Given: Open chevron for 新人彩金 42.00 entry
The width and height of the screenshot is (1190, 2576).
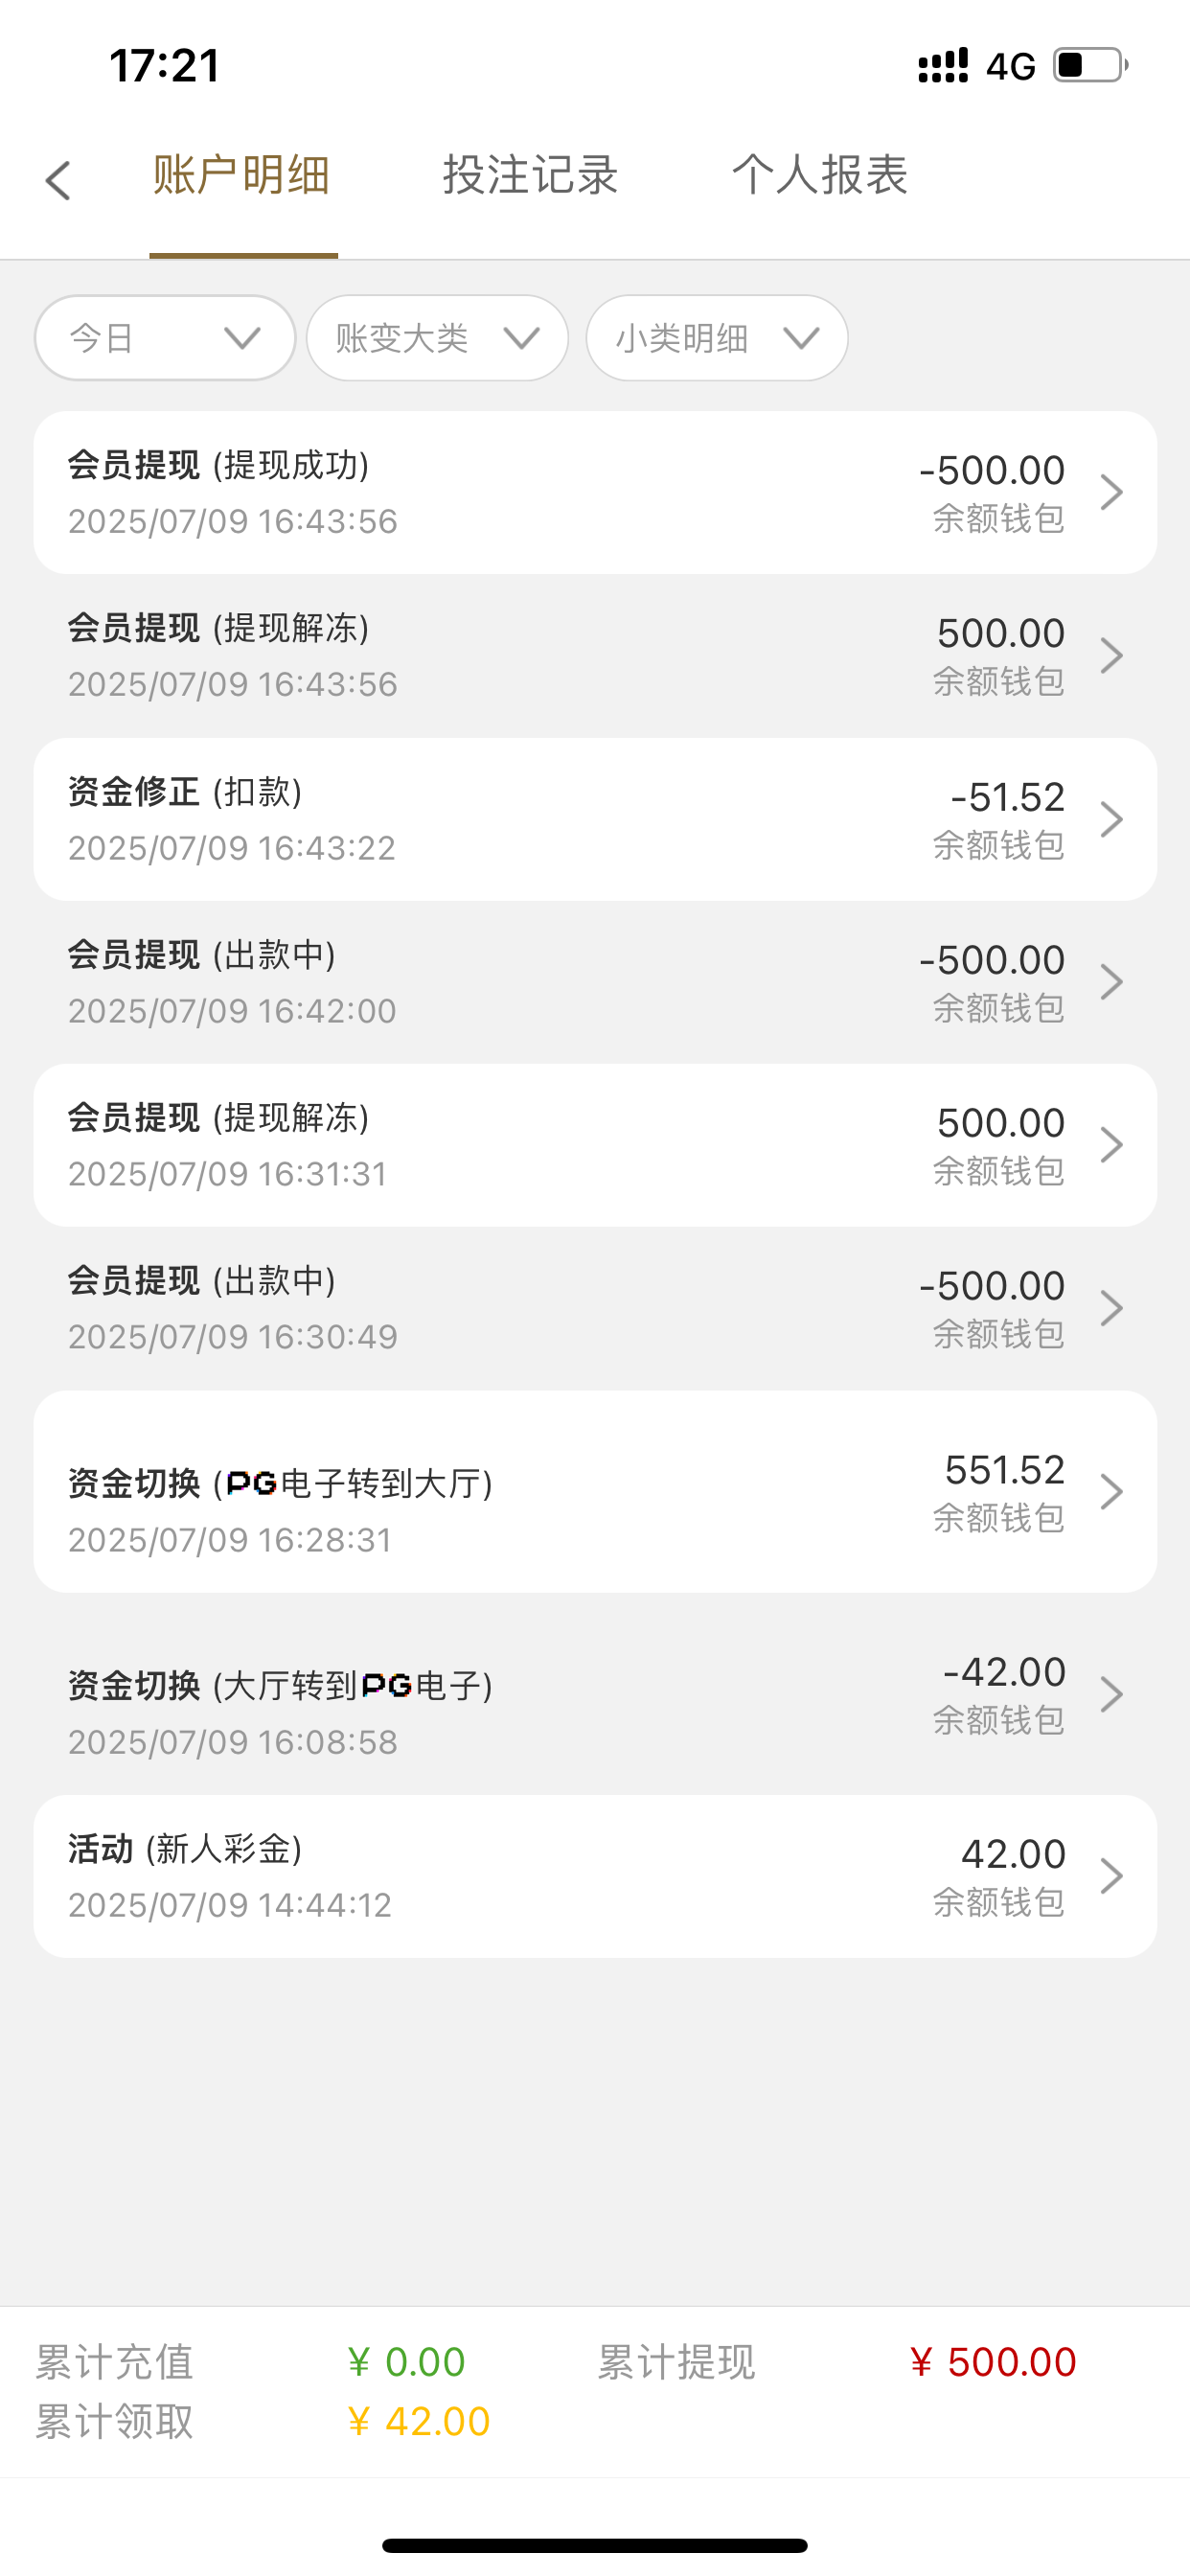Looking at the screenshot, I should [1111, 1876].
